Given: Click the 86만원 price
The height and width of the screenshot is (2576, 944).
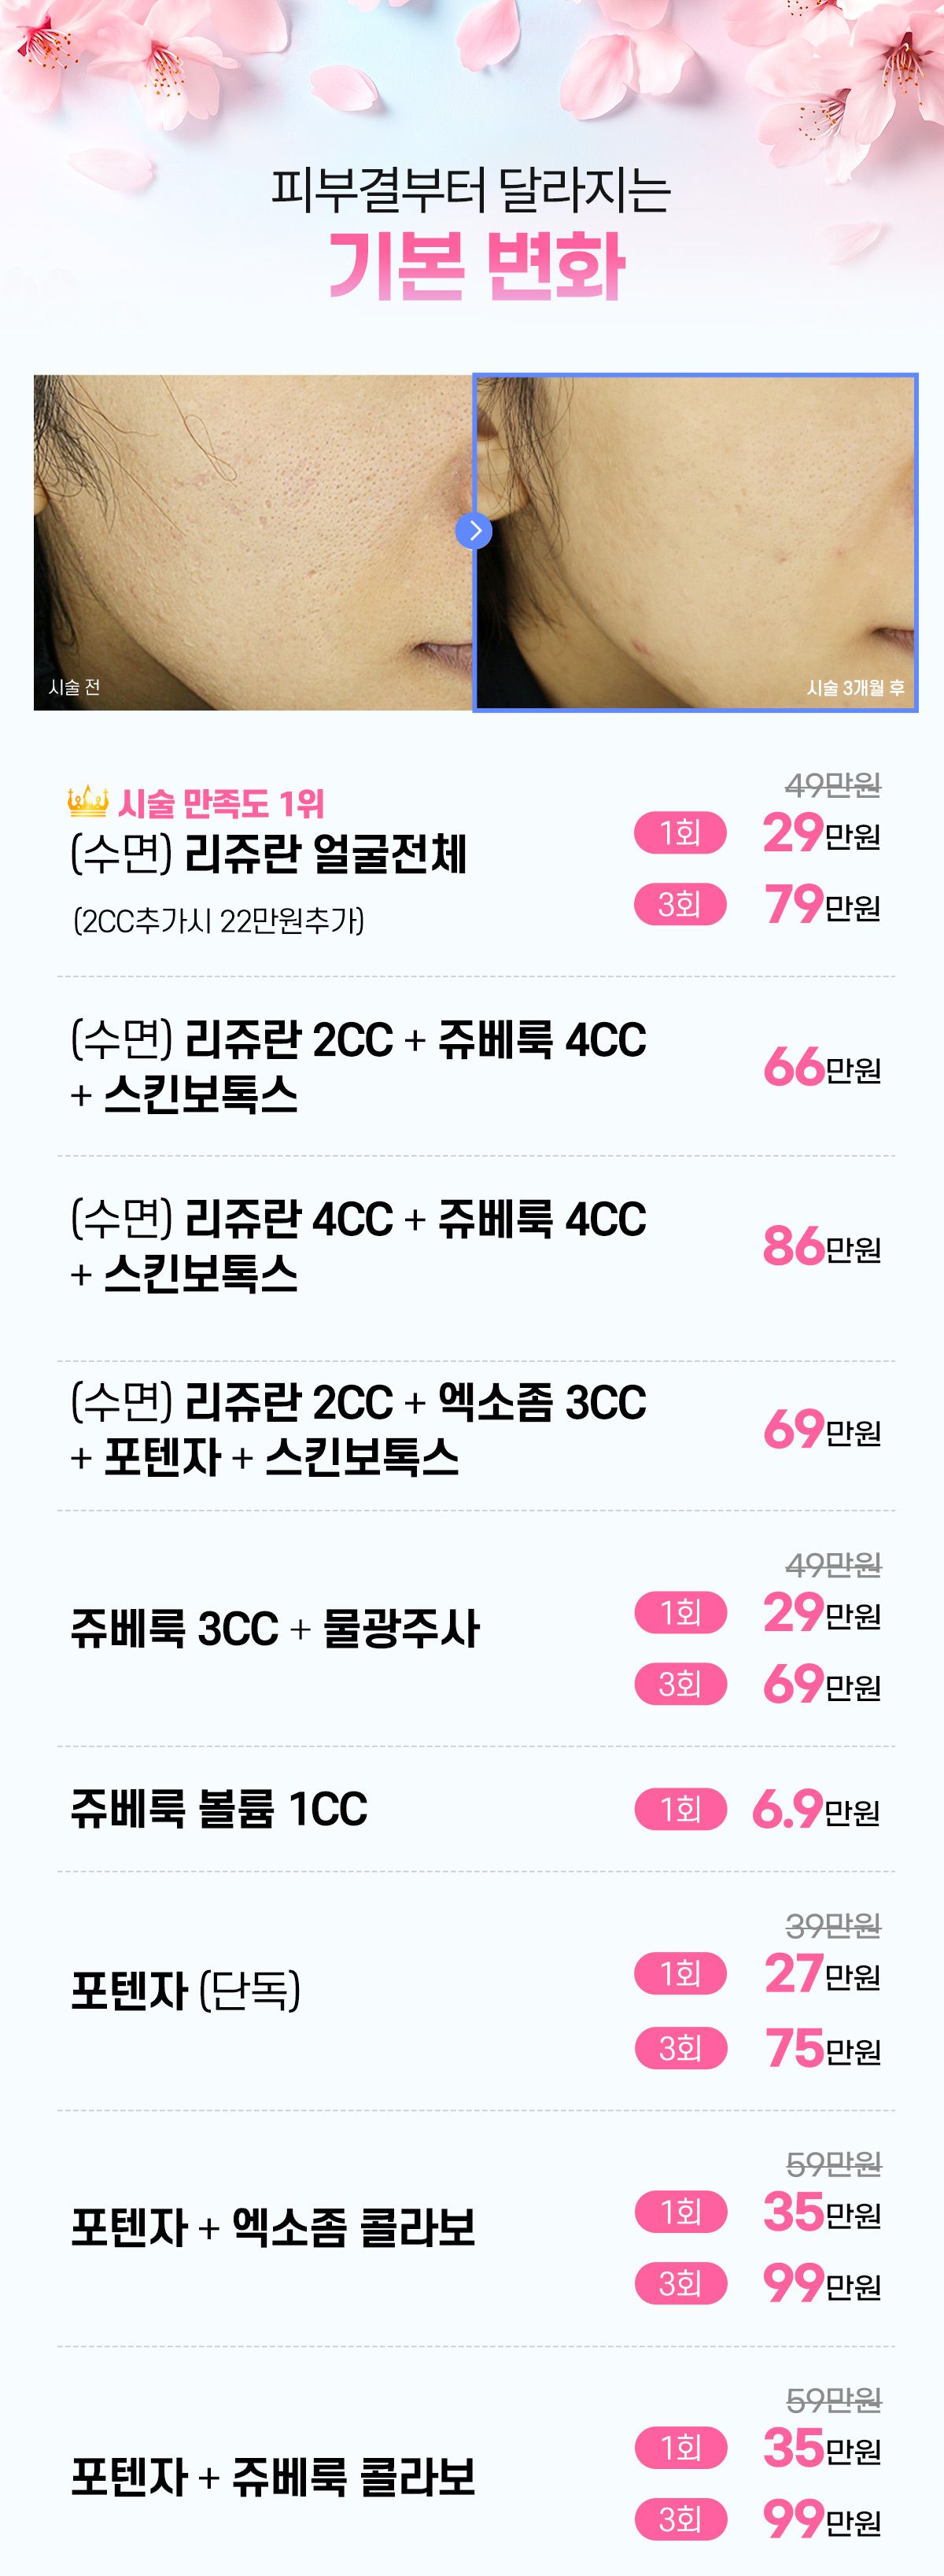Looking at the screenshot, I should [x=821, y=1246].
